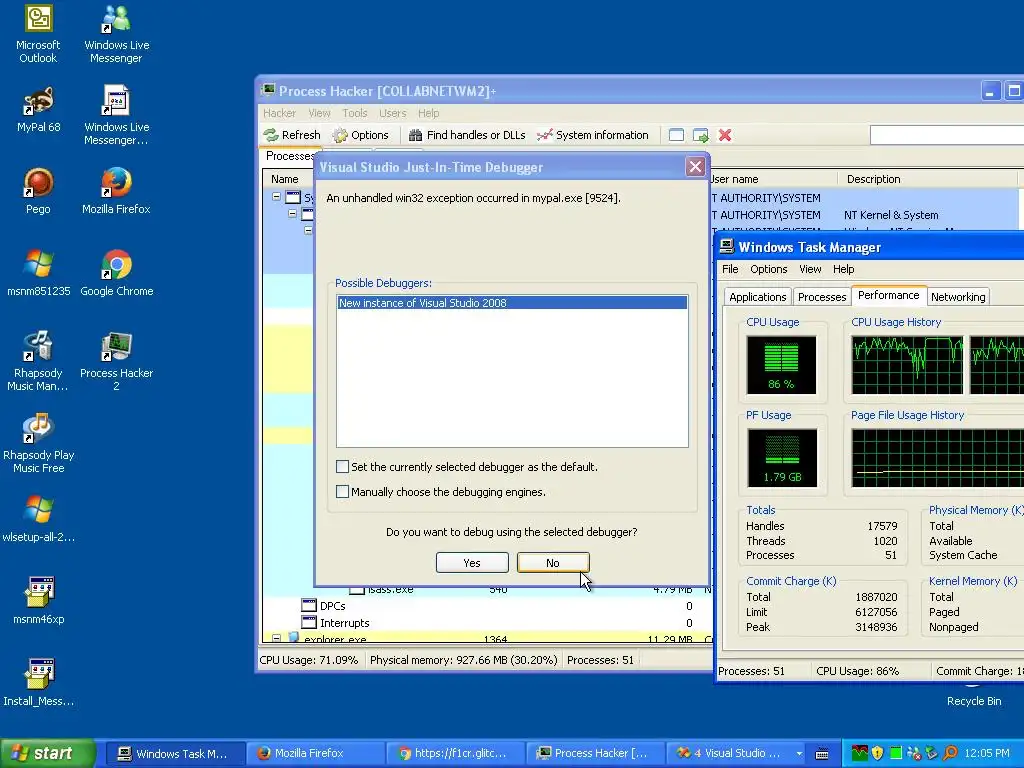Image resolution: width=1024 pixels, height=768 pixels.
Task: Enable 'Manually choose the debugging engines'
Action: point(342,491)
